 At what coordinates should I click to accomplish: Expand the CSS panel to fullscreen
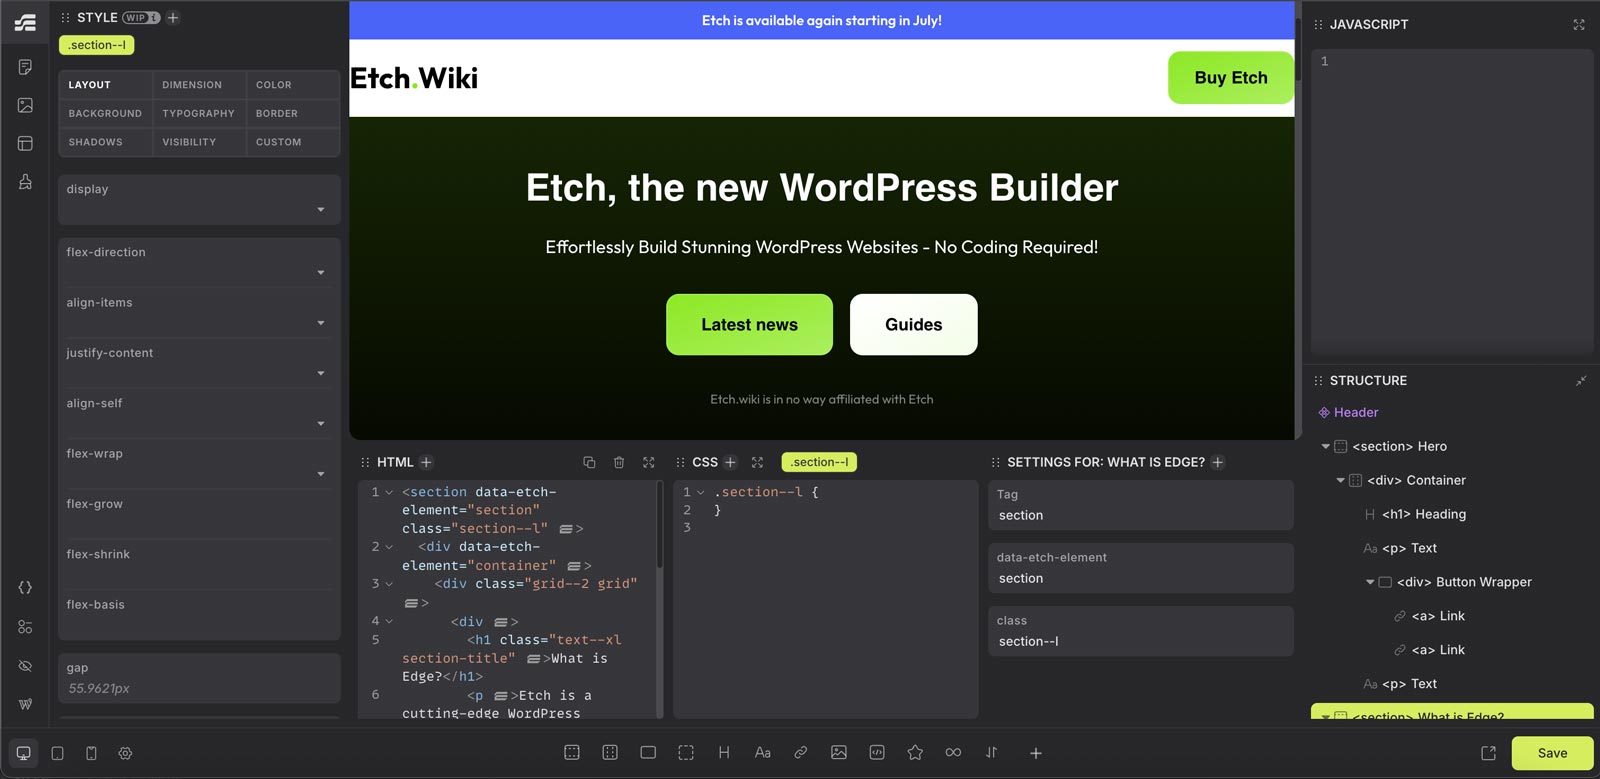coord(757,462)
